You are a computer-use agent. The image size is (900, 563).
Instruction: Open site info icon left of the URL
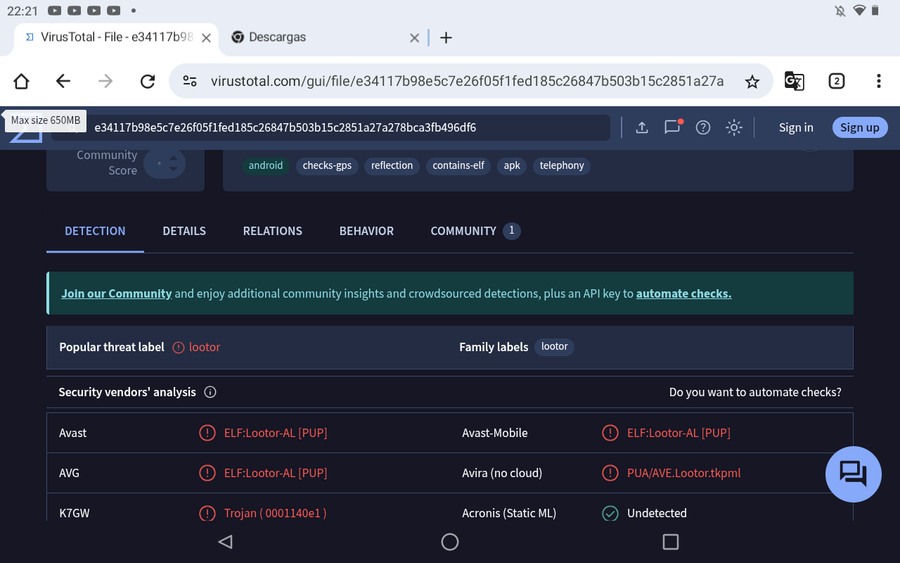coord(190,81)
